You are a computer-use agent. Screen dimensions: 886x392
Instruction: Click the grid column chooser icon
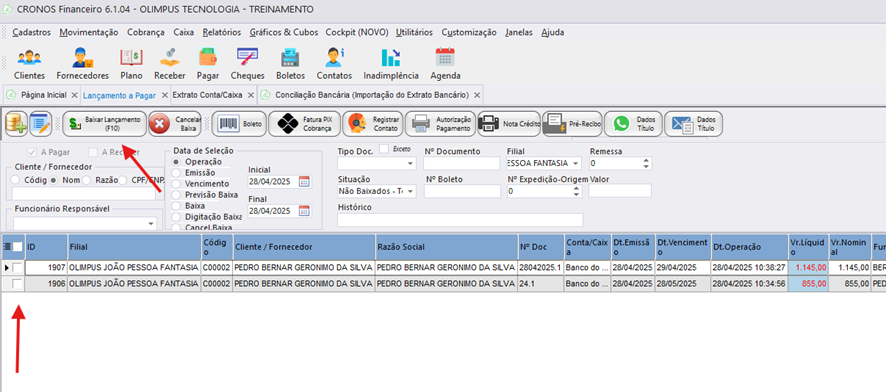point(6,246)
